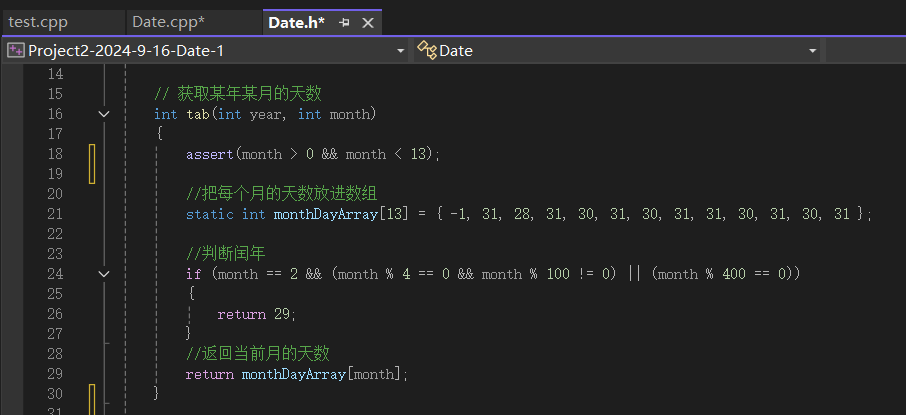Image resolution: width=906 pixels, height=415 pixels.
Task: Click the return 29 statement
Action: pyautogui.click(x=257, y=314)
